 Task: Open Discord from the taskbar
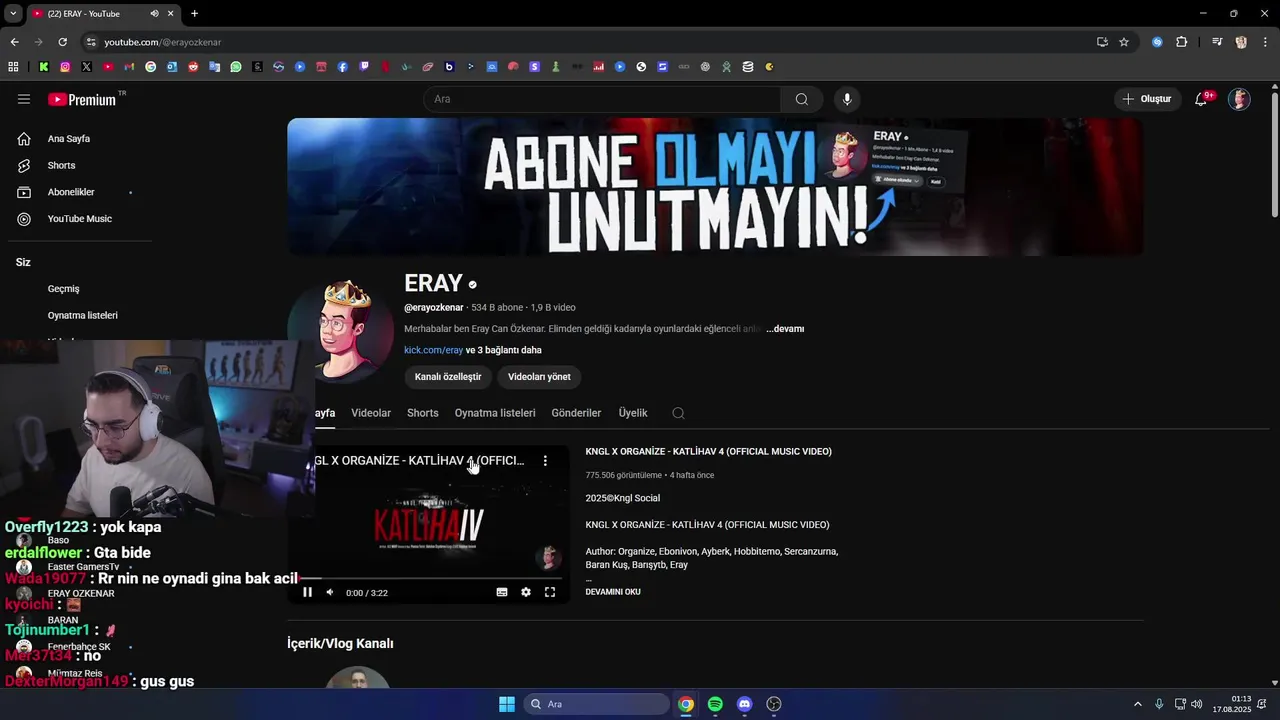click(744, 704)
